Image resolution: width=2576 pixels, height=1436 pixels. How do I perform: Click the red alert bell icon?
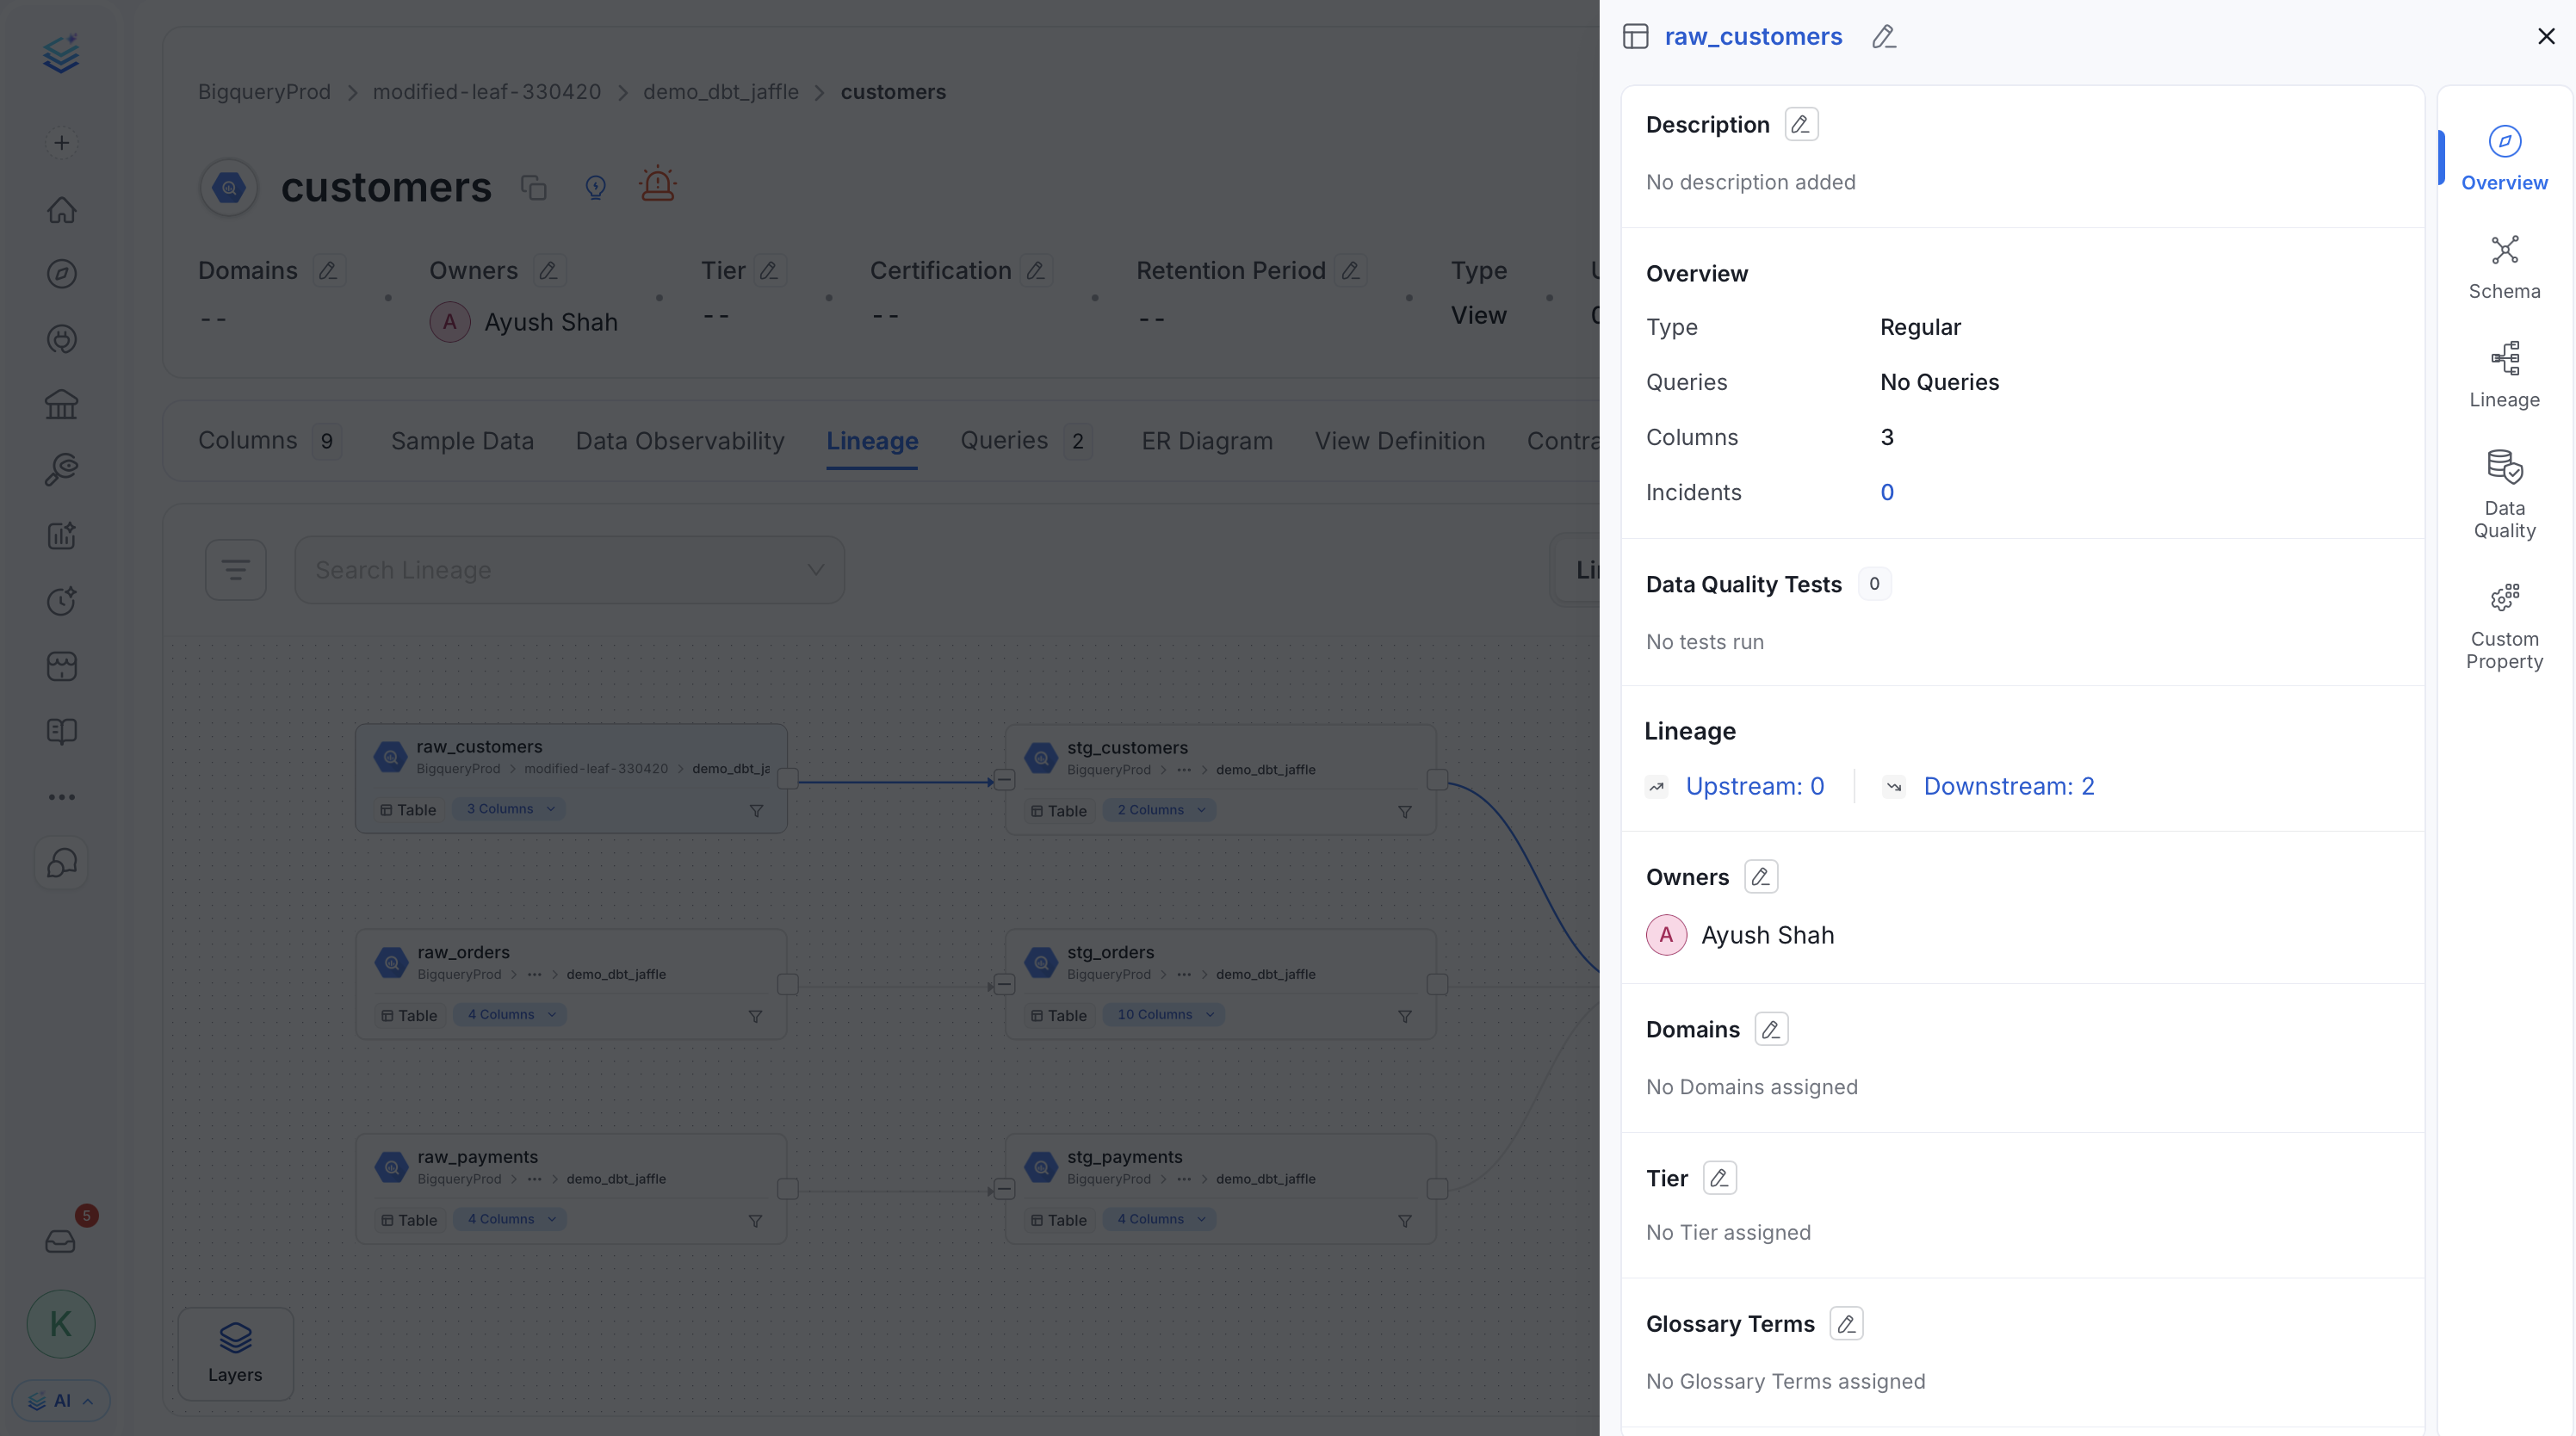(x=657, y=185)
